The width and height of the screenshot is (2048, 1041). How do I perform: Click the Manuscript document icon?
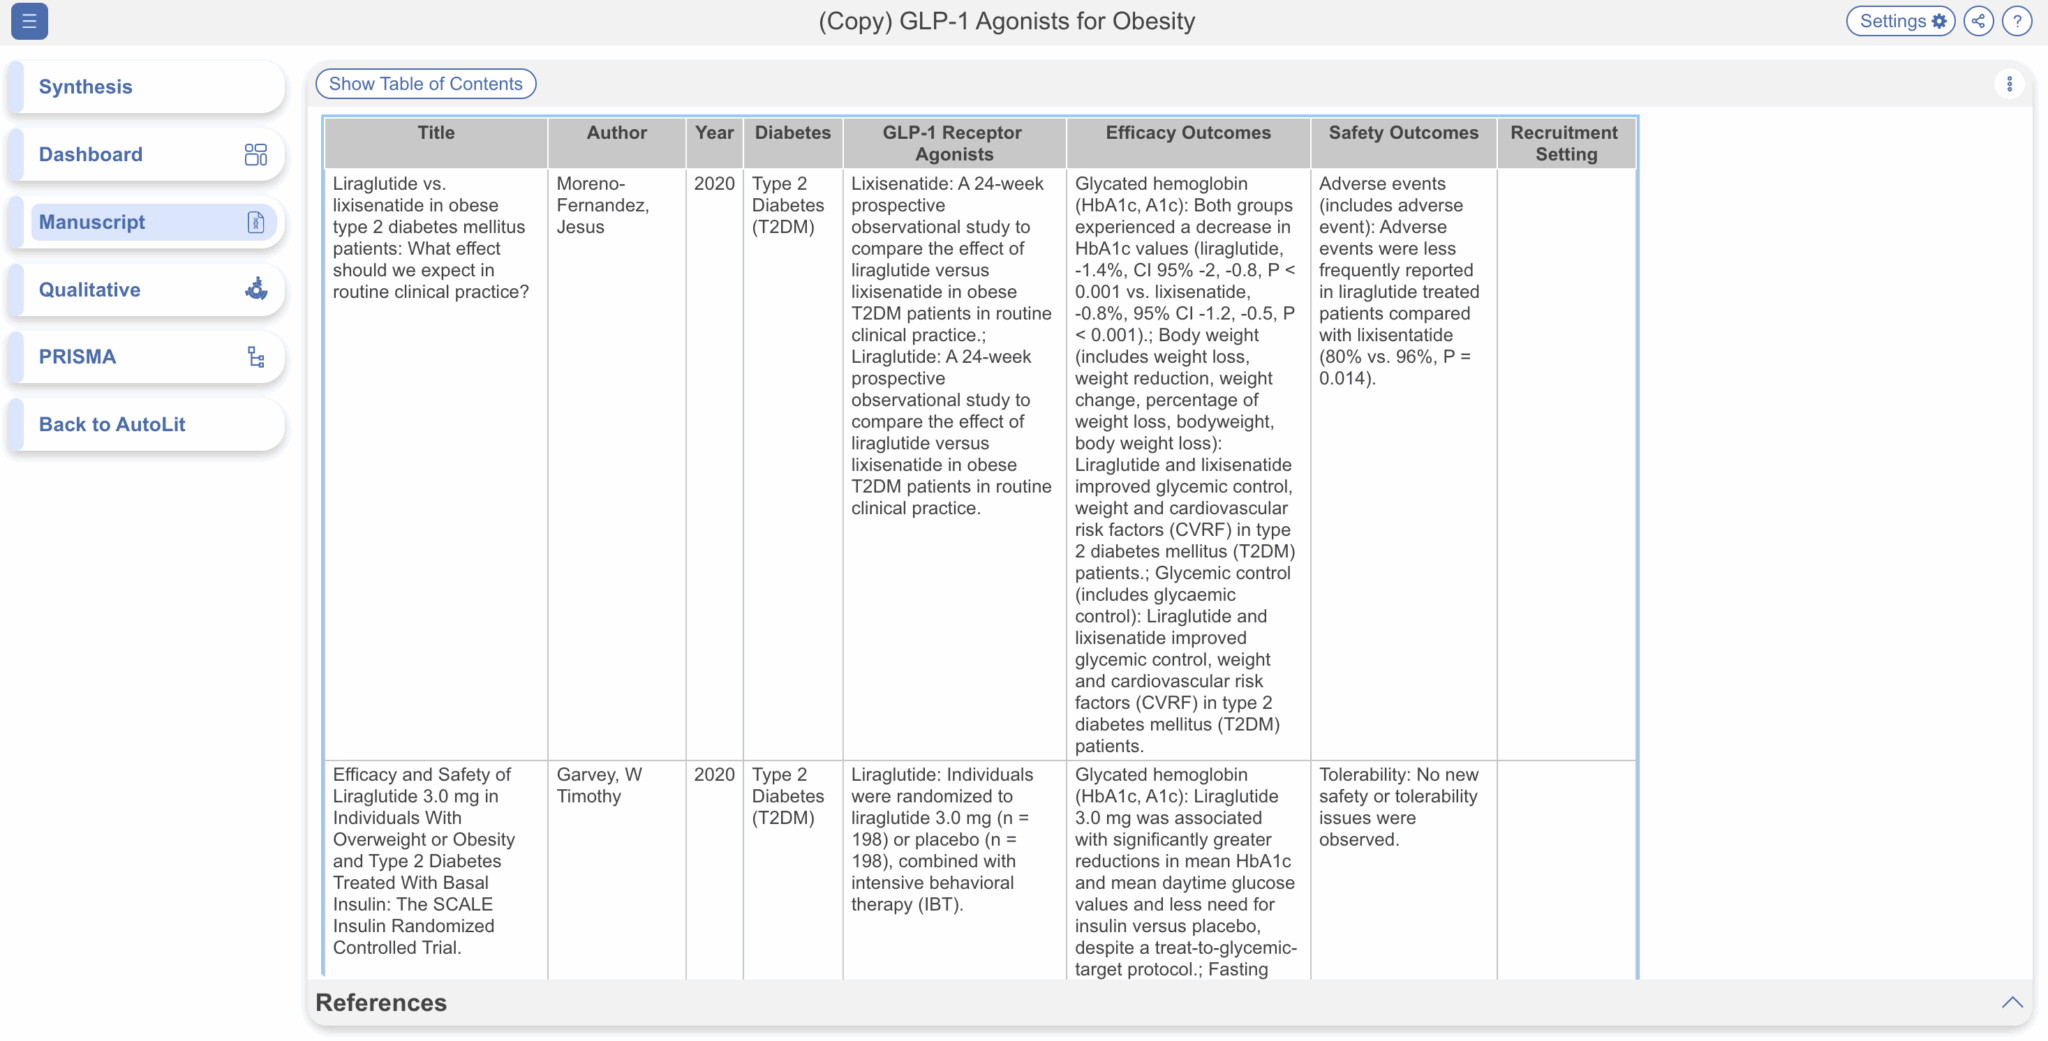coord(256,222)
